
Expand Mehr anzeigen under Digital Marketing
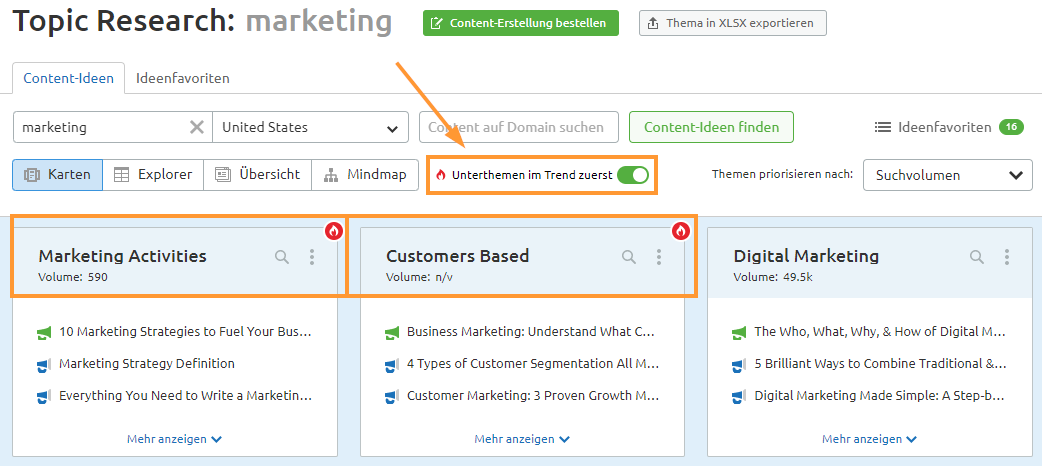click(869, 439)
